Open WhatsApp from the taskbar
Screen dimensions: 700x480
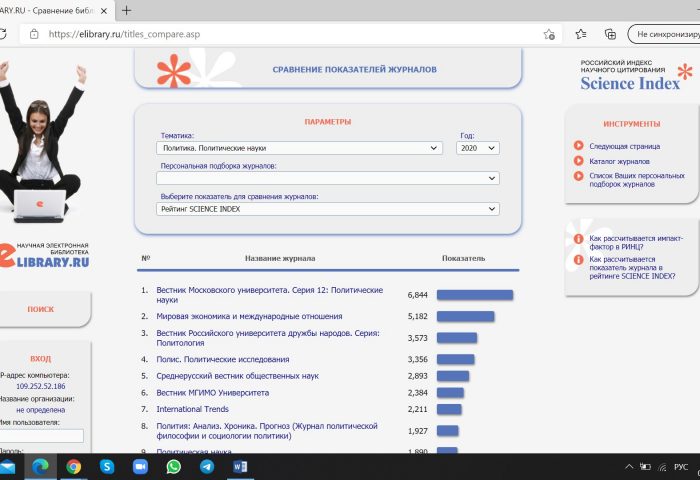[x=173, y=466]
